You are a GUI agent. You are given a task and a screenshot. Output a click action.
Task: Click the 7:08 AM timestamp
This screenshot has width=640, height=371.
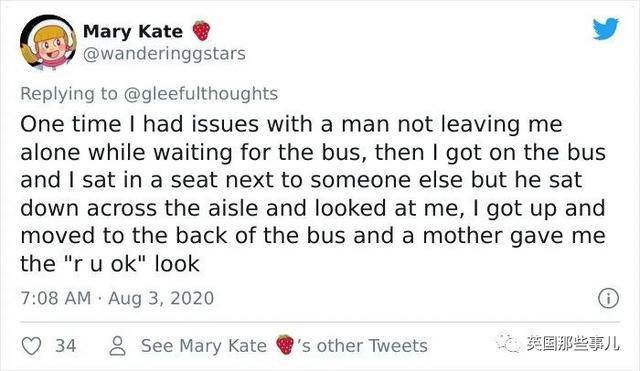(56, 298)
